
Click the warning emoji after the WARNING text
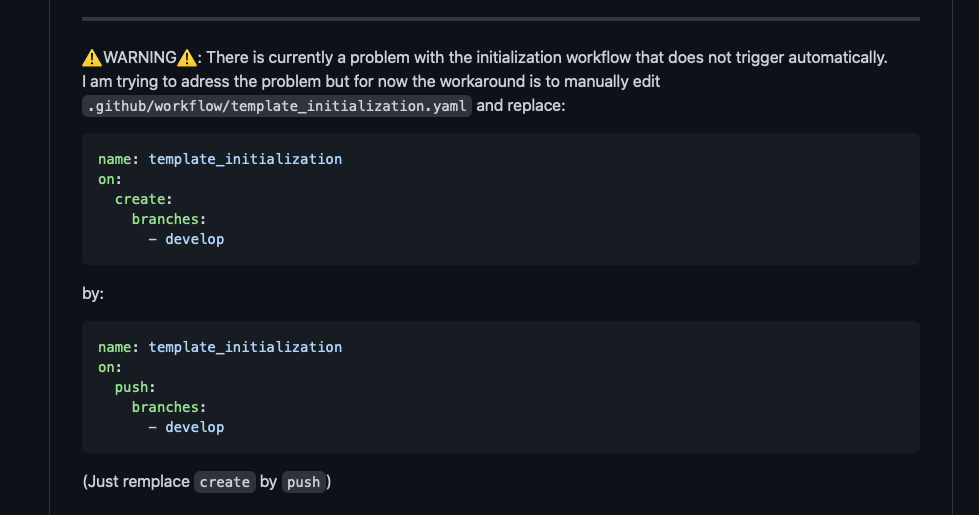click(187, 58)
